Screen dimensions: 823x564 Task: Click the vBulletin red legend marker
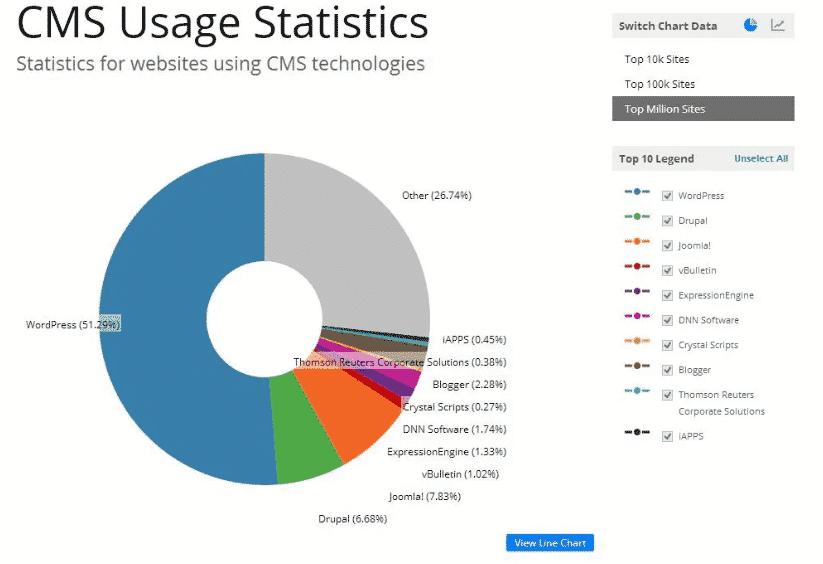click(x=637, y=266)
